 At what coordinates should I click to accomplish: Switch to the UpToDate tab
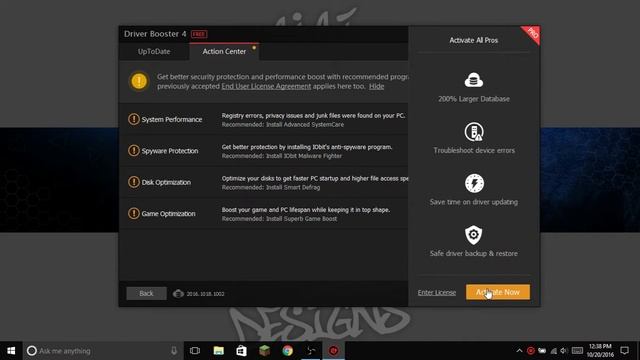[154, 51]
